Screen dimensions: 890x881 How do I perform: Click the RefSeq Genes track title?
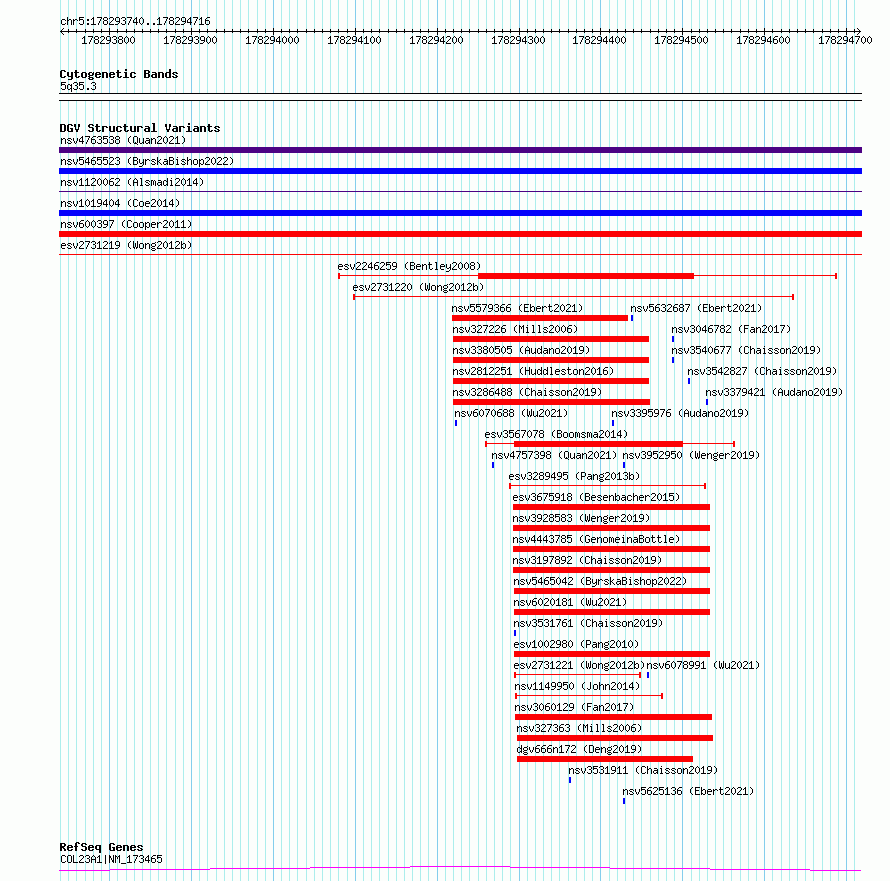pos(101,848)
